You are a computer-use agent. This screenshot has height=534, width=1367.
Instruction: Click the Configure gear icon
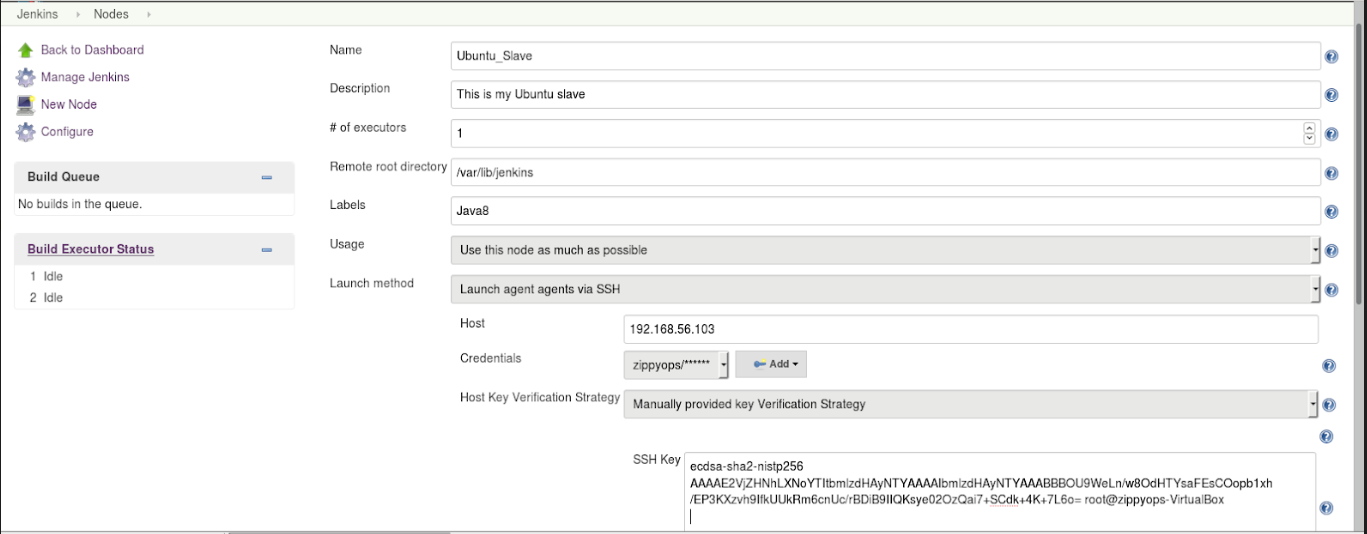coord(25,132)
